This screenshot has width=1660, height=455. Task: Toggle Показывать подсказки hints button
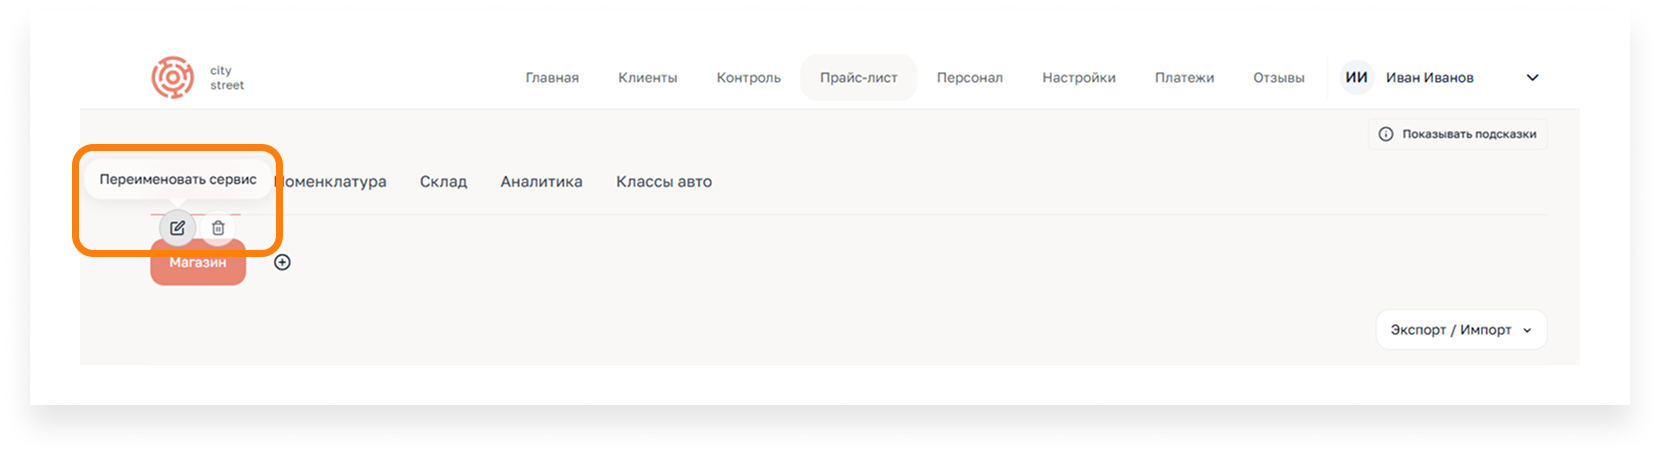1458,134
